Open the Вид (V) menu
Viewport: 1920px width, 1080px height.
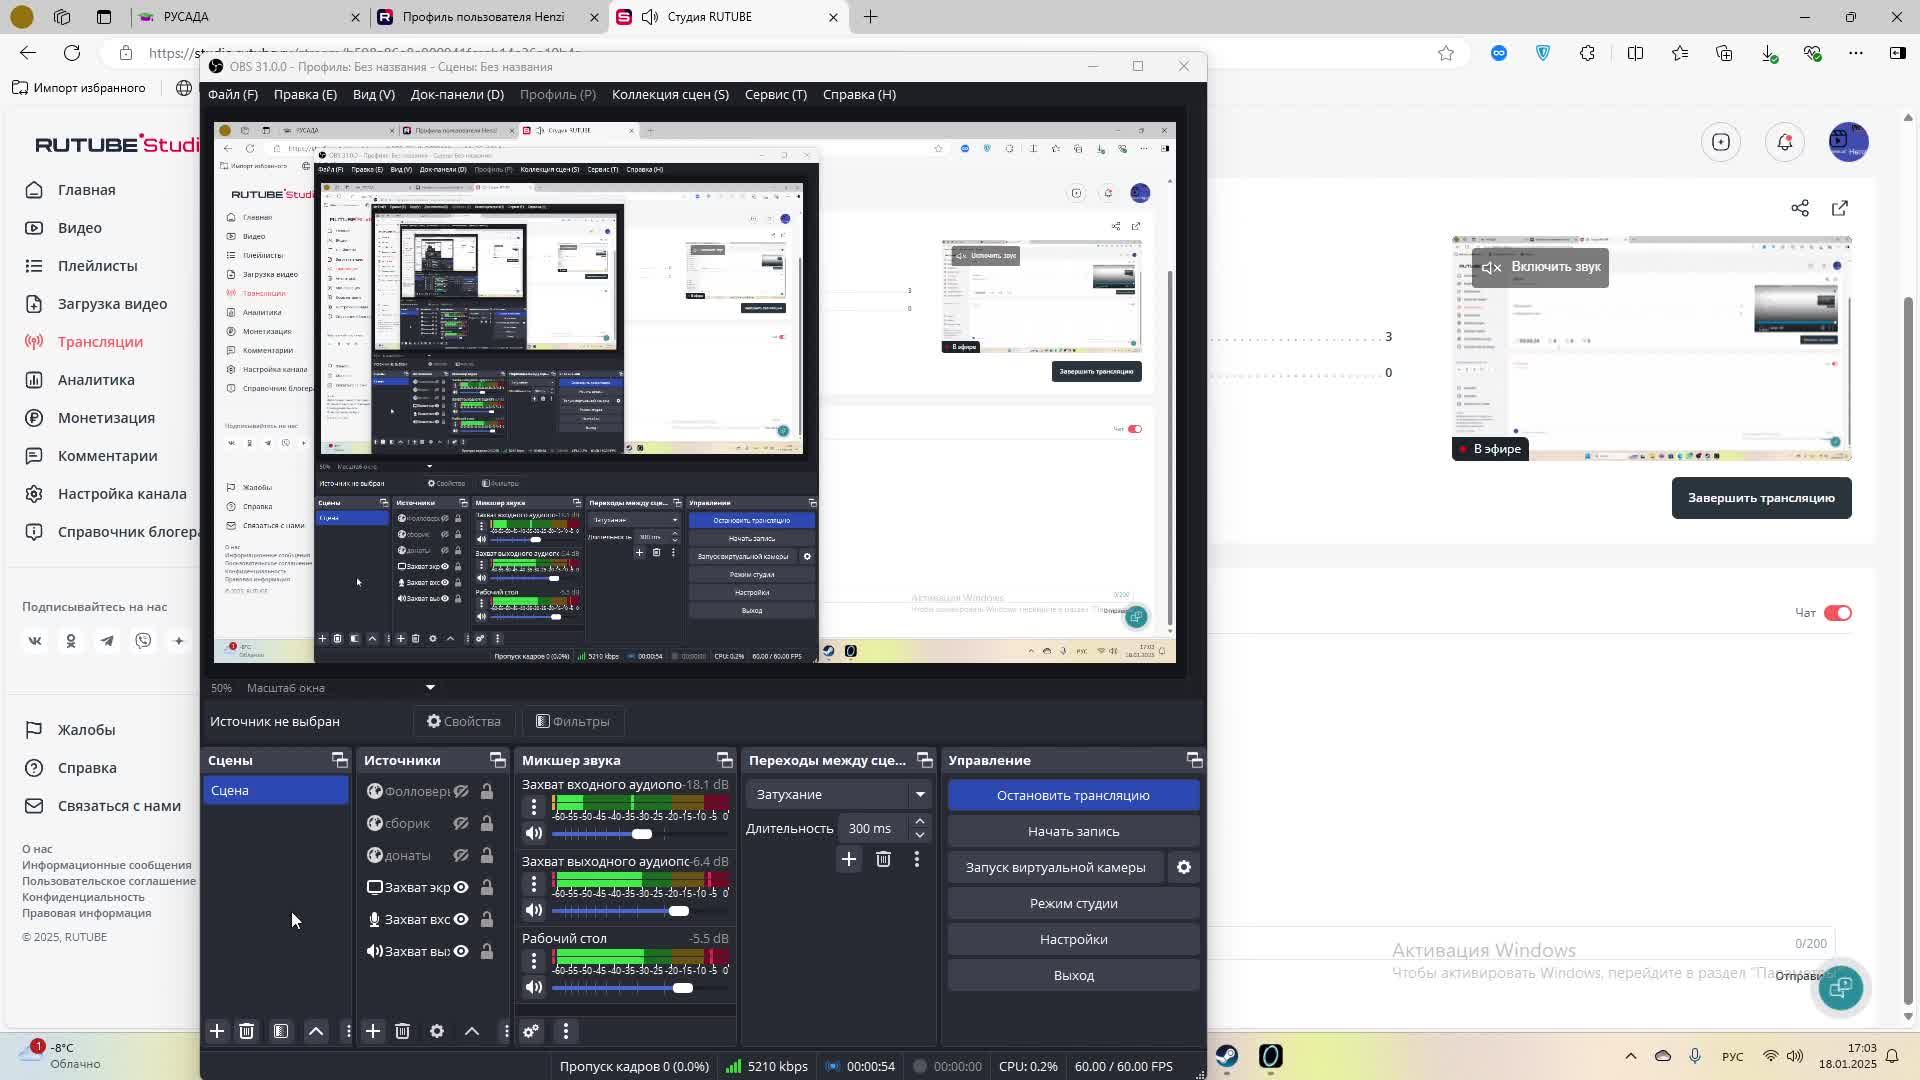coord(374,94)
